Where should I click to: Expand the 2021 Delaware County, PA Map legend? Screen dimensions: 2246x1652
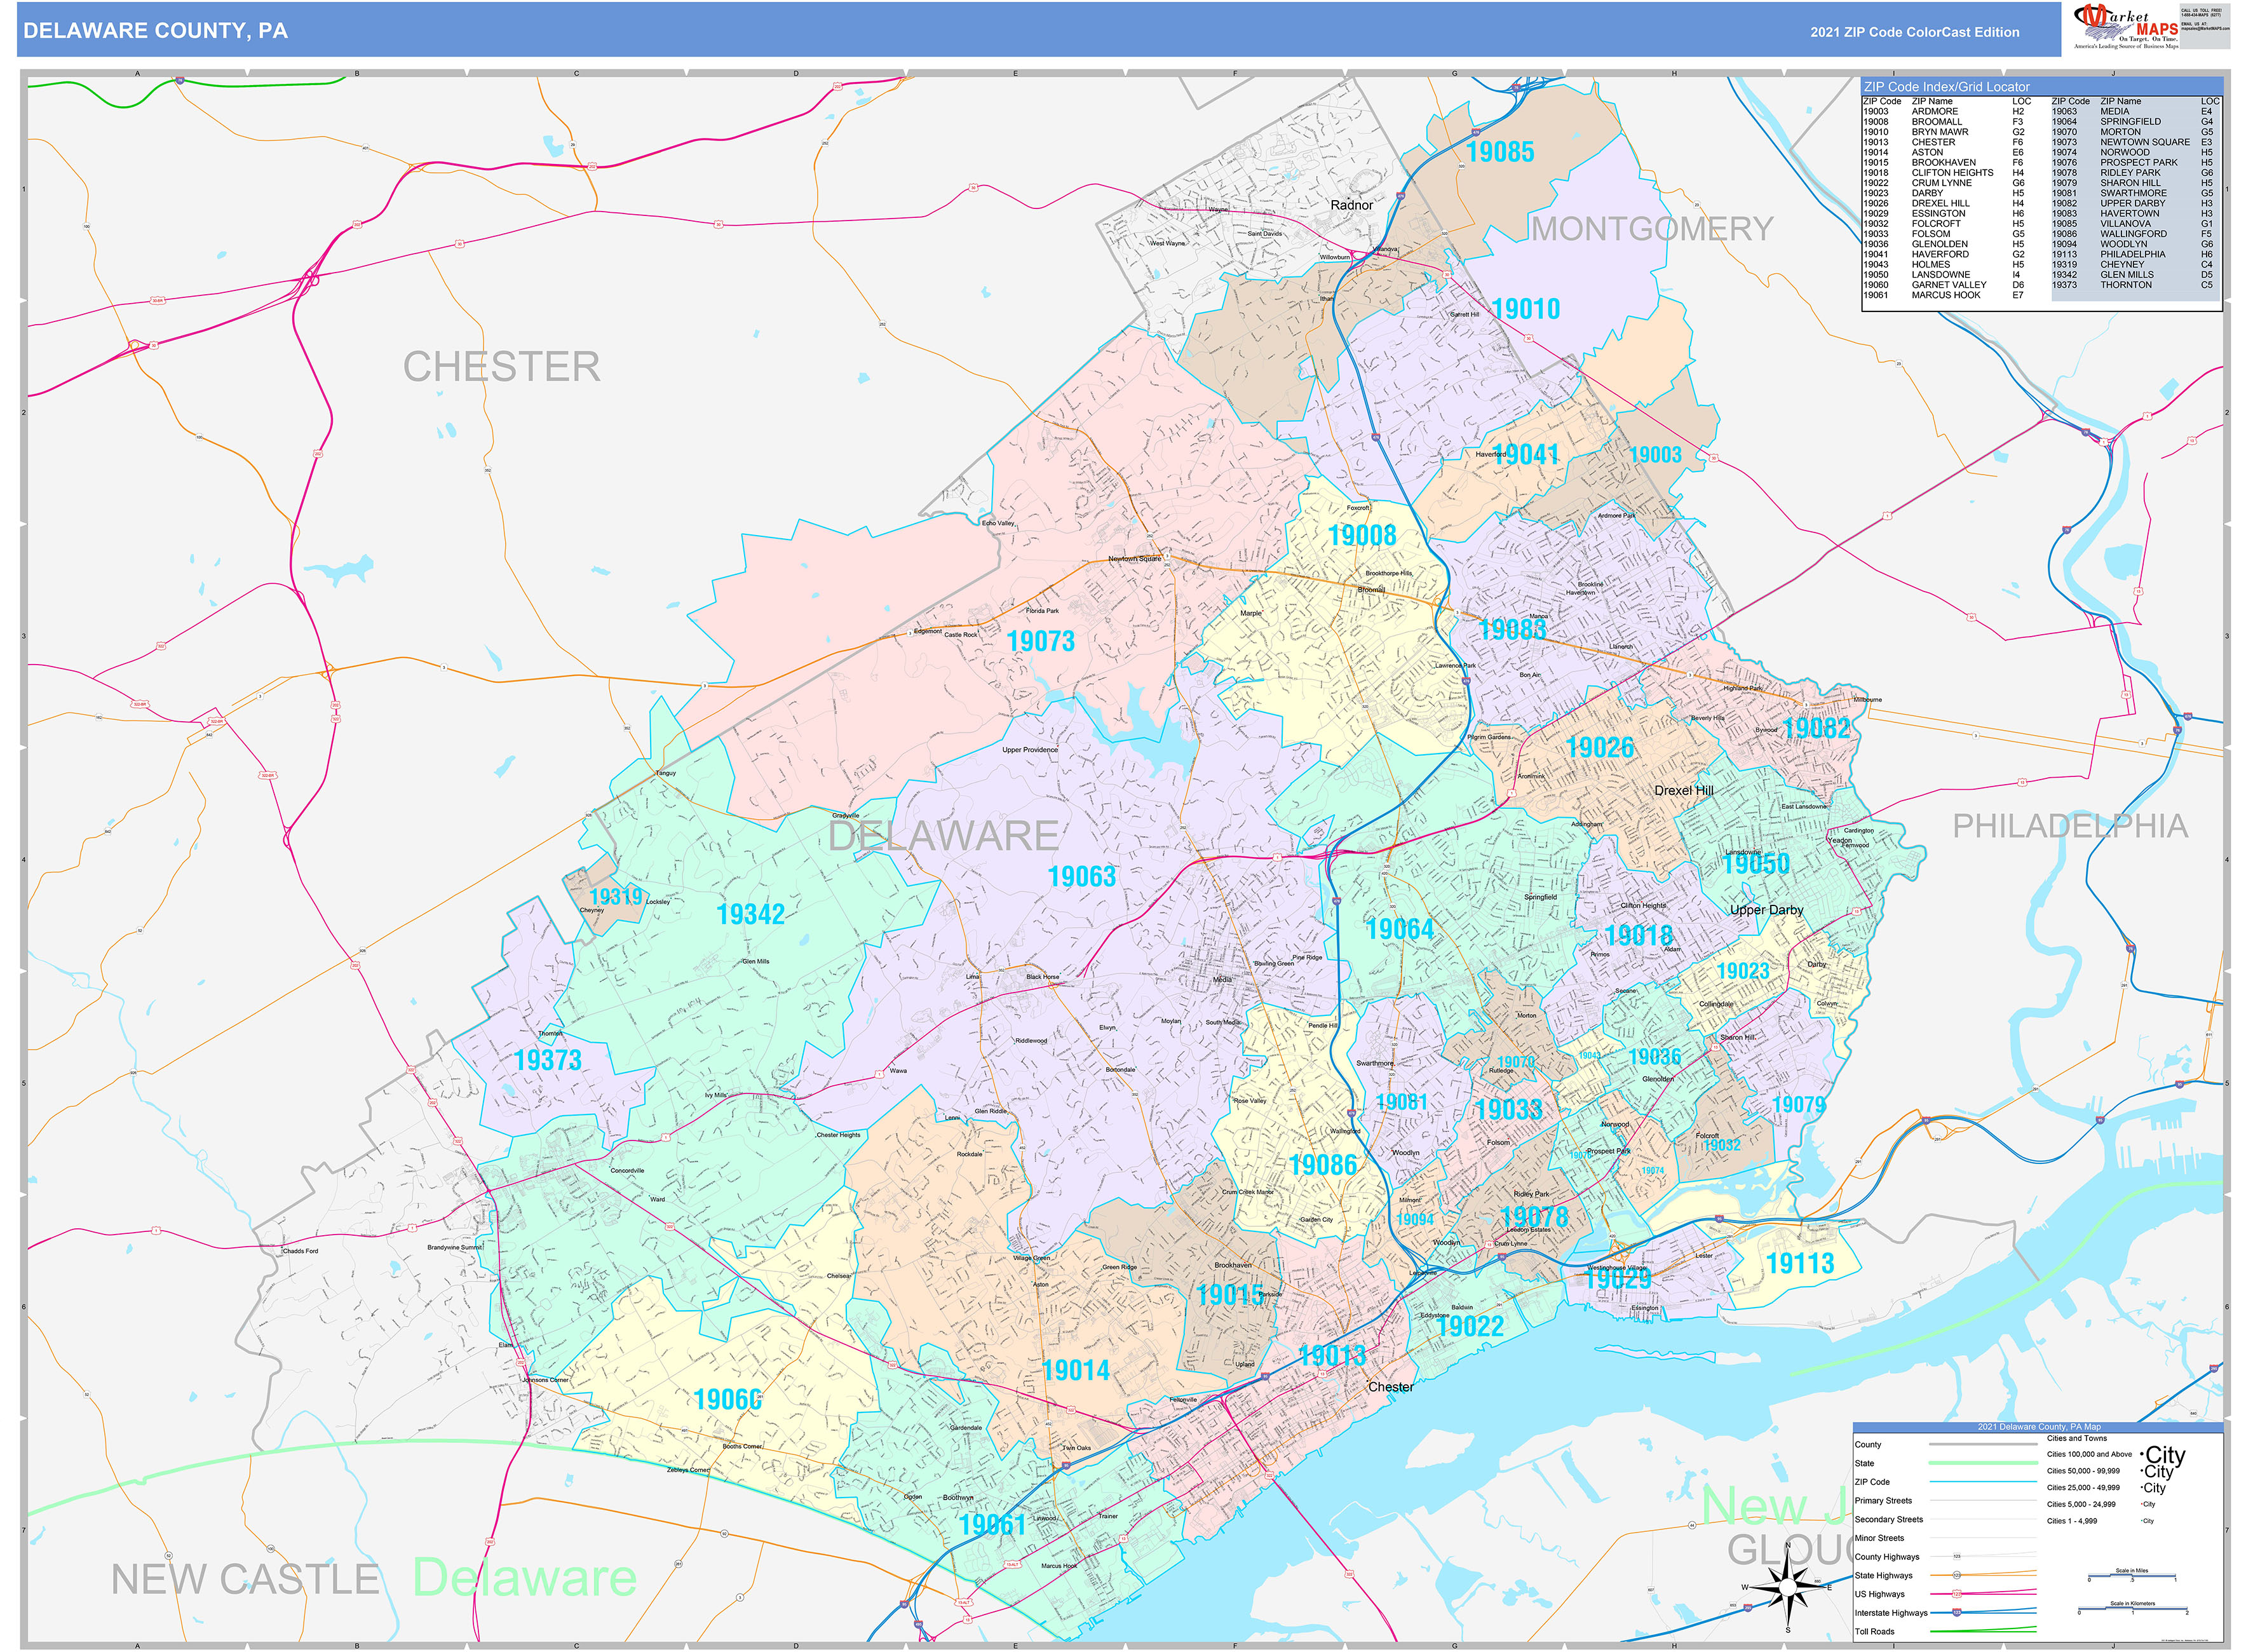pos(2039,1427)
